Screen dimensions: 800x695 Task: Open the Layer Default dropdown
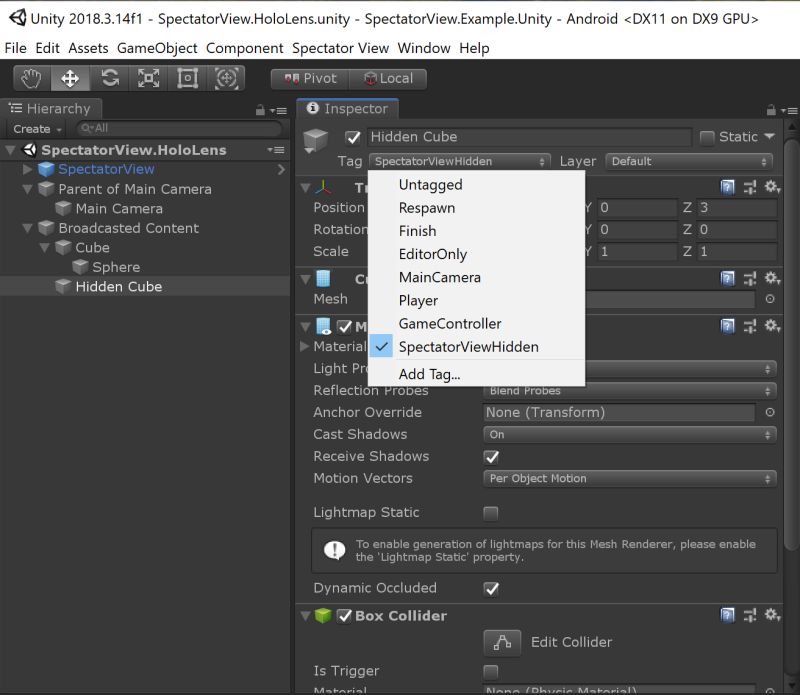point(689,162)
